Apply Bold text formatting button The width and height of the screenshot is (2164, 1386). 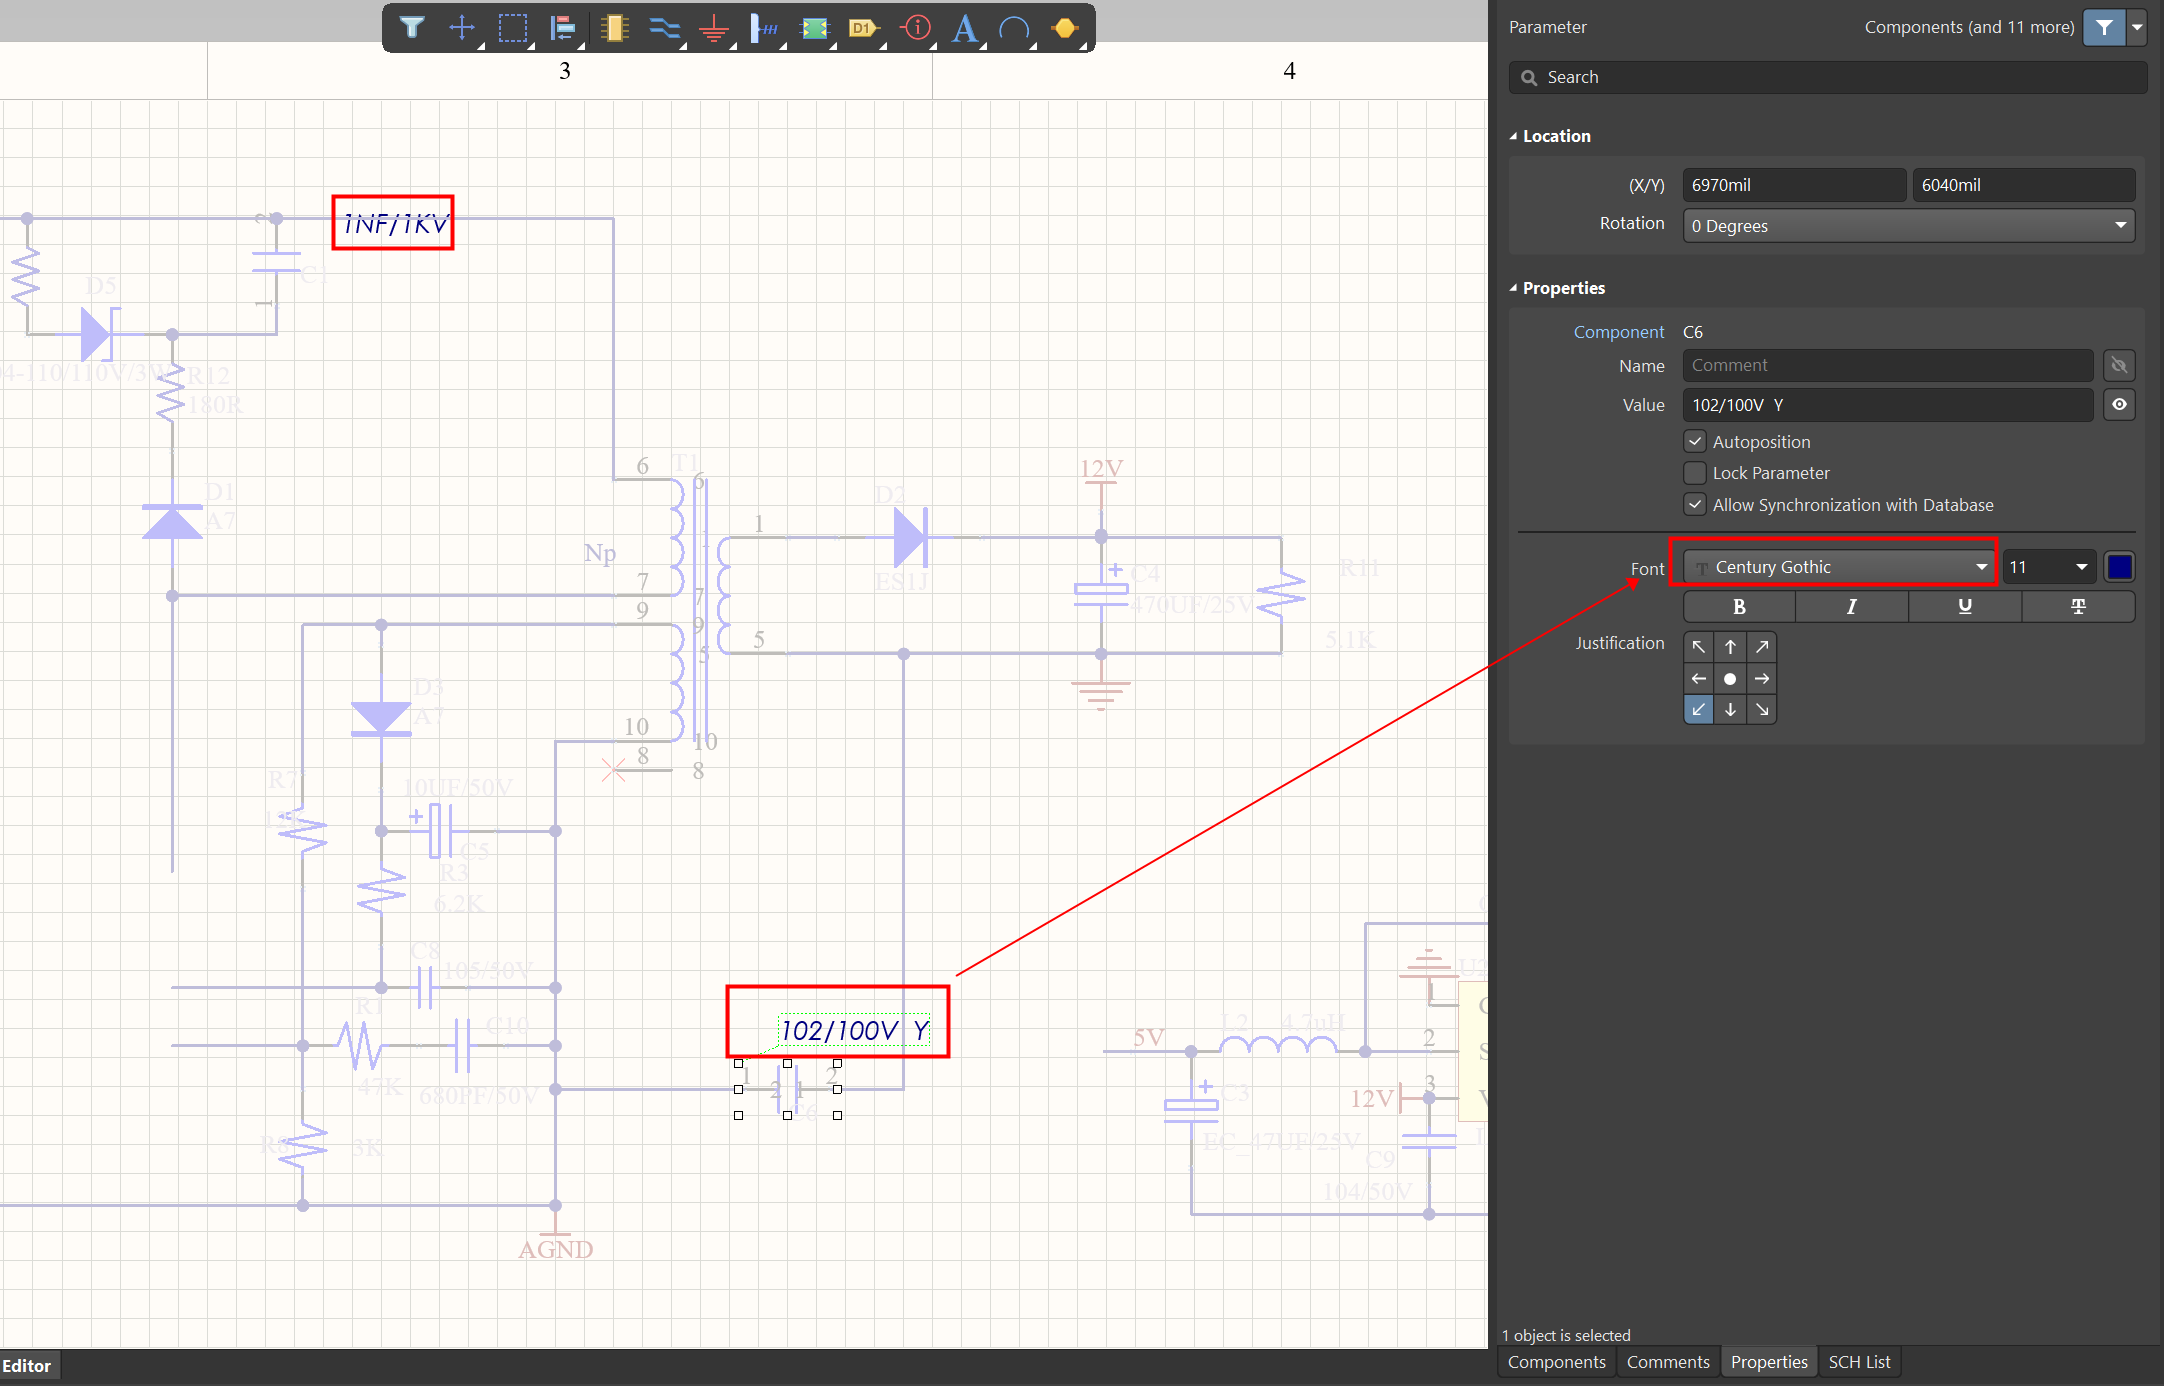(x=1739, y=607)
